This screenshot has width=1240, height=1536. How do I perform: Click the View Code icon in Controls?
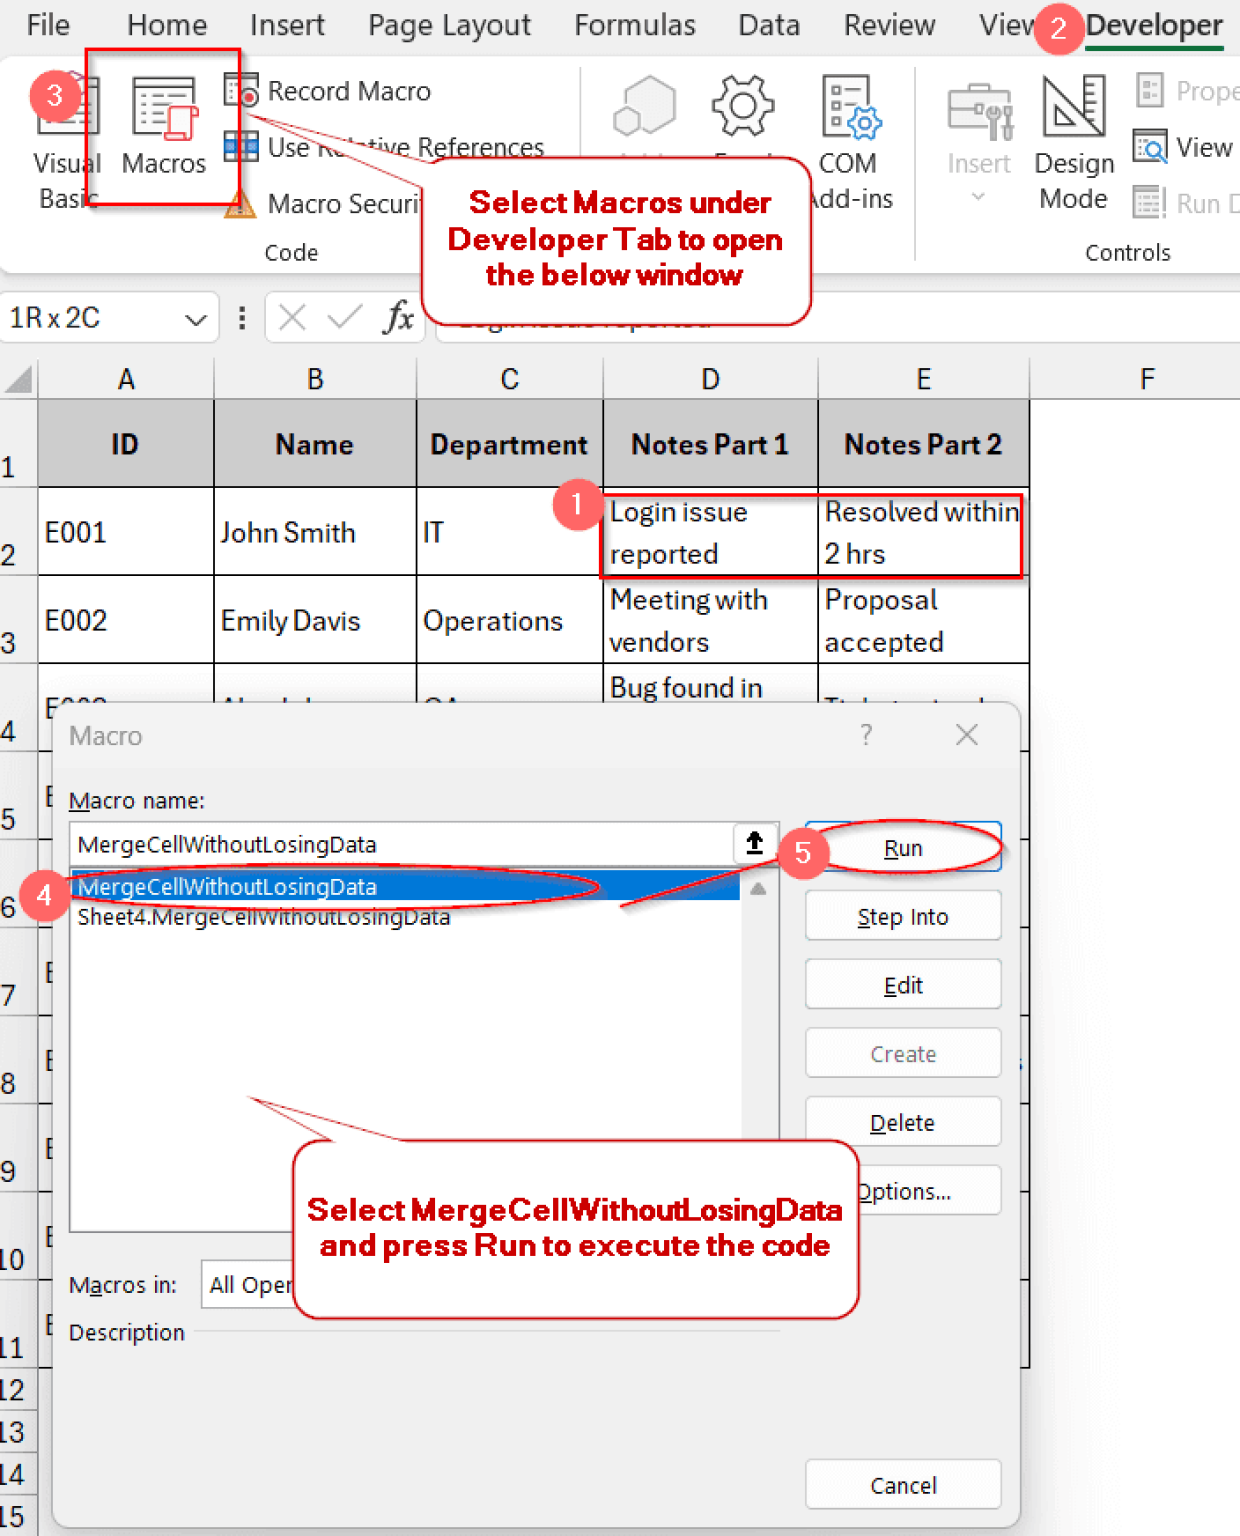coord(1184,146)
